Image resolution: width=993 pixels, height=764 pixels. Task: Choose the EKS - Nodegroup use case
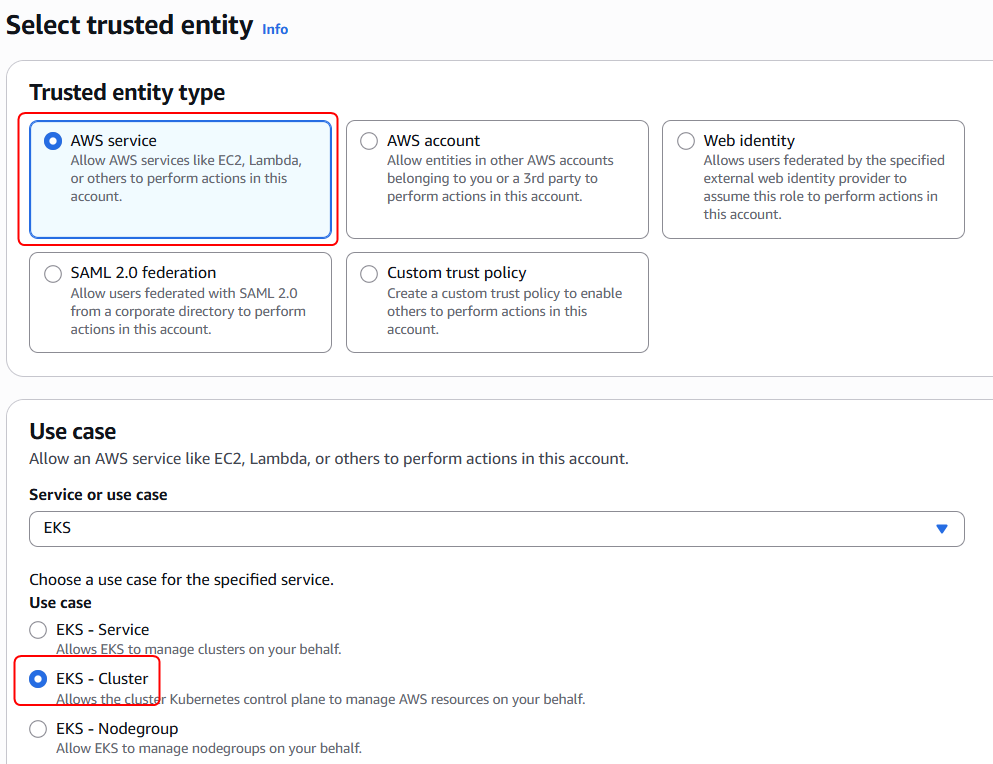pyautogui.click(x=38, y=729)
